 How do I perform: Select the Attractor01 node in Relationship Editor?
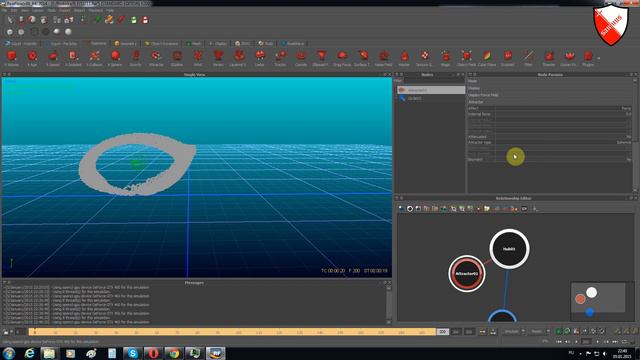click(x=467, y=273)
